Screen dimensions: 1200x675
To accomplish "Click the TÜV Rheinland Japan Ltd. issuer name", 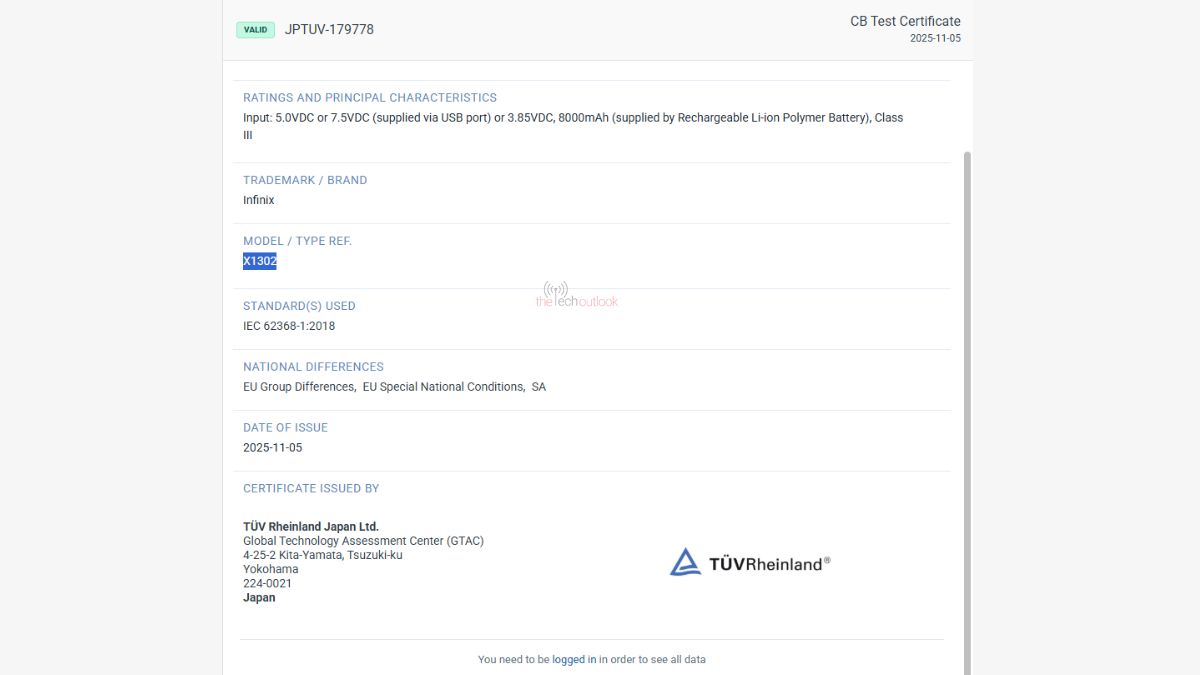I will [310, 527].
